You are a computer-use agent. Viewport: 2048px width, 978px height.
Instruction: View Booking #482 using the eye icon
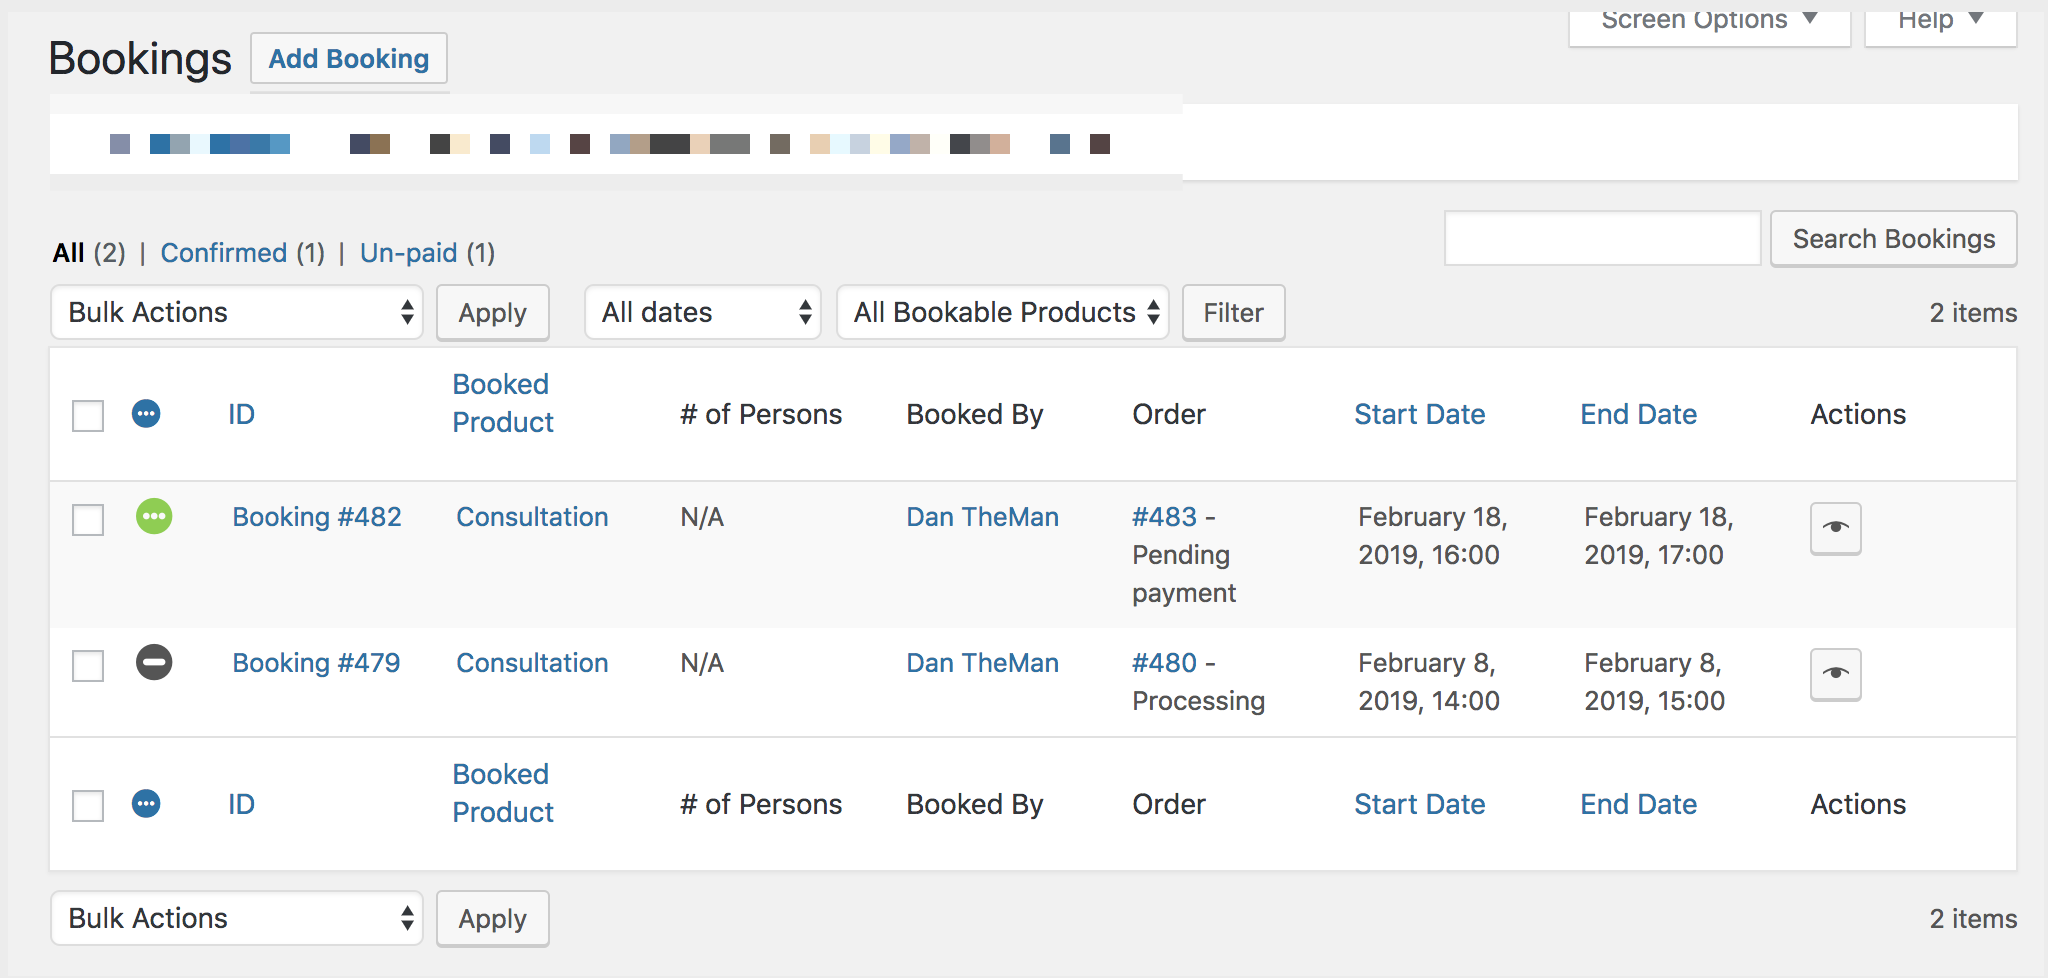point(1835,528)
